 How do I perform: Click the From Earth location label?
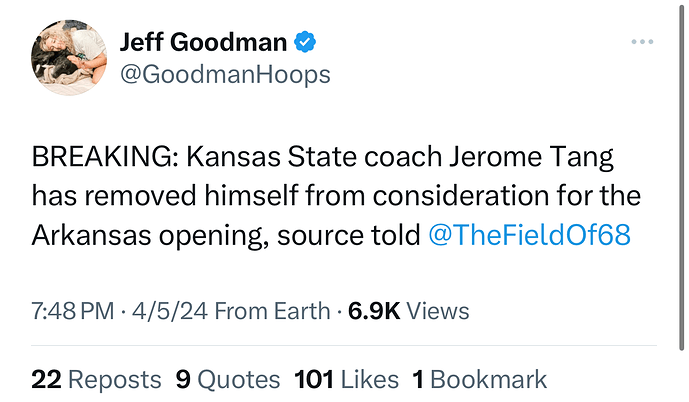pyautogui.click(x=273, y=311)
